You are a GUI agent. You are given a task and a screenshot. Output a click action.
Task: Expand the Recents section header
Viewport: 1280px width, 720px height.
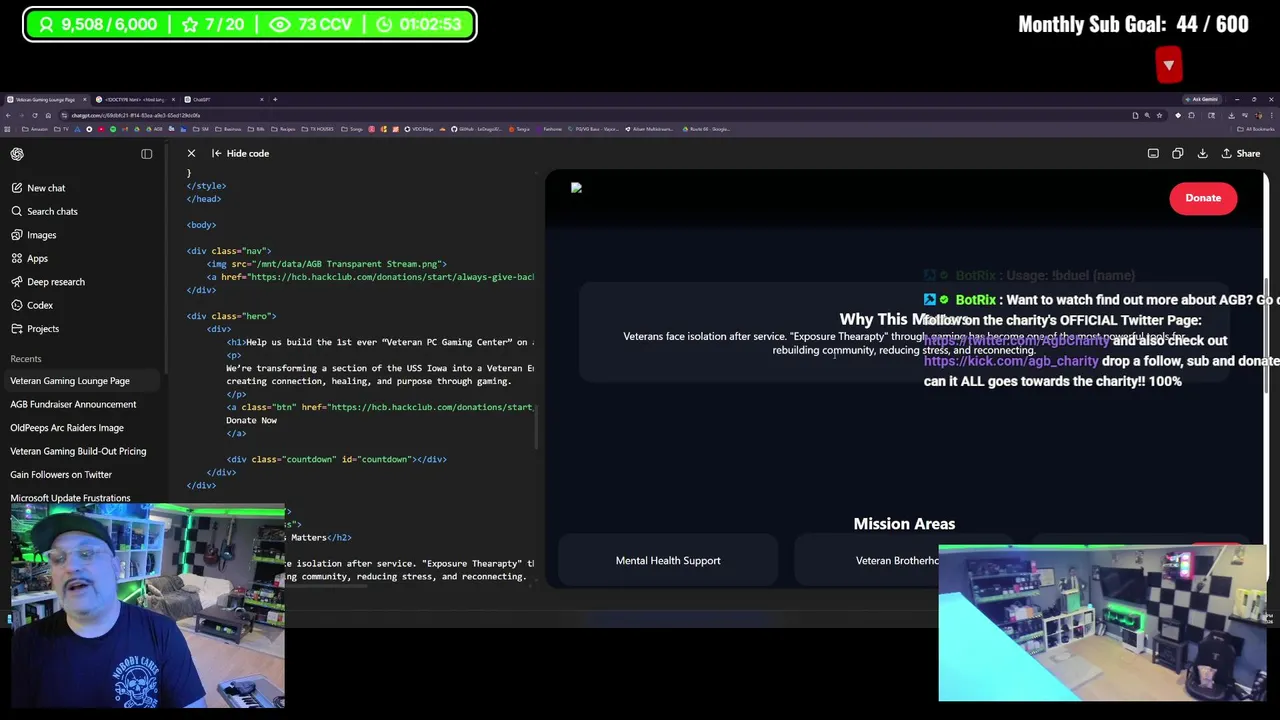pyautogui.click(x=26, y=359)
